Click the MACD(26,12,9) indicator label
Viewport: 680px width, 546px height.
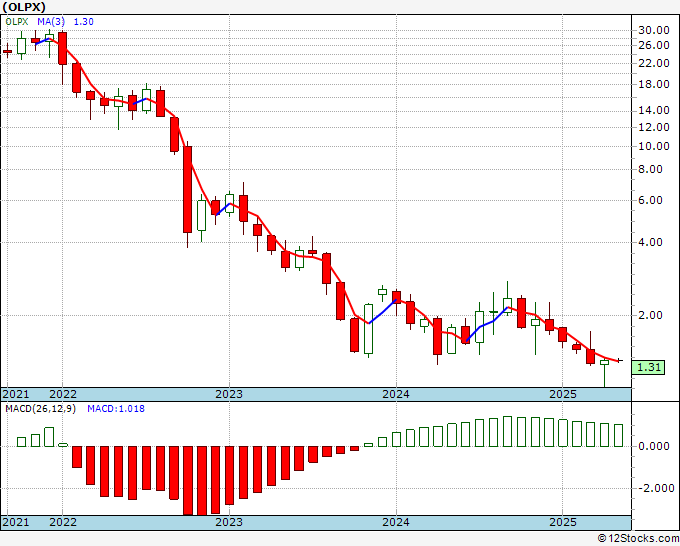(40, 409)
